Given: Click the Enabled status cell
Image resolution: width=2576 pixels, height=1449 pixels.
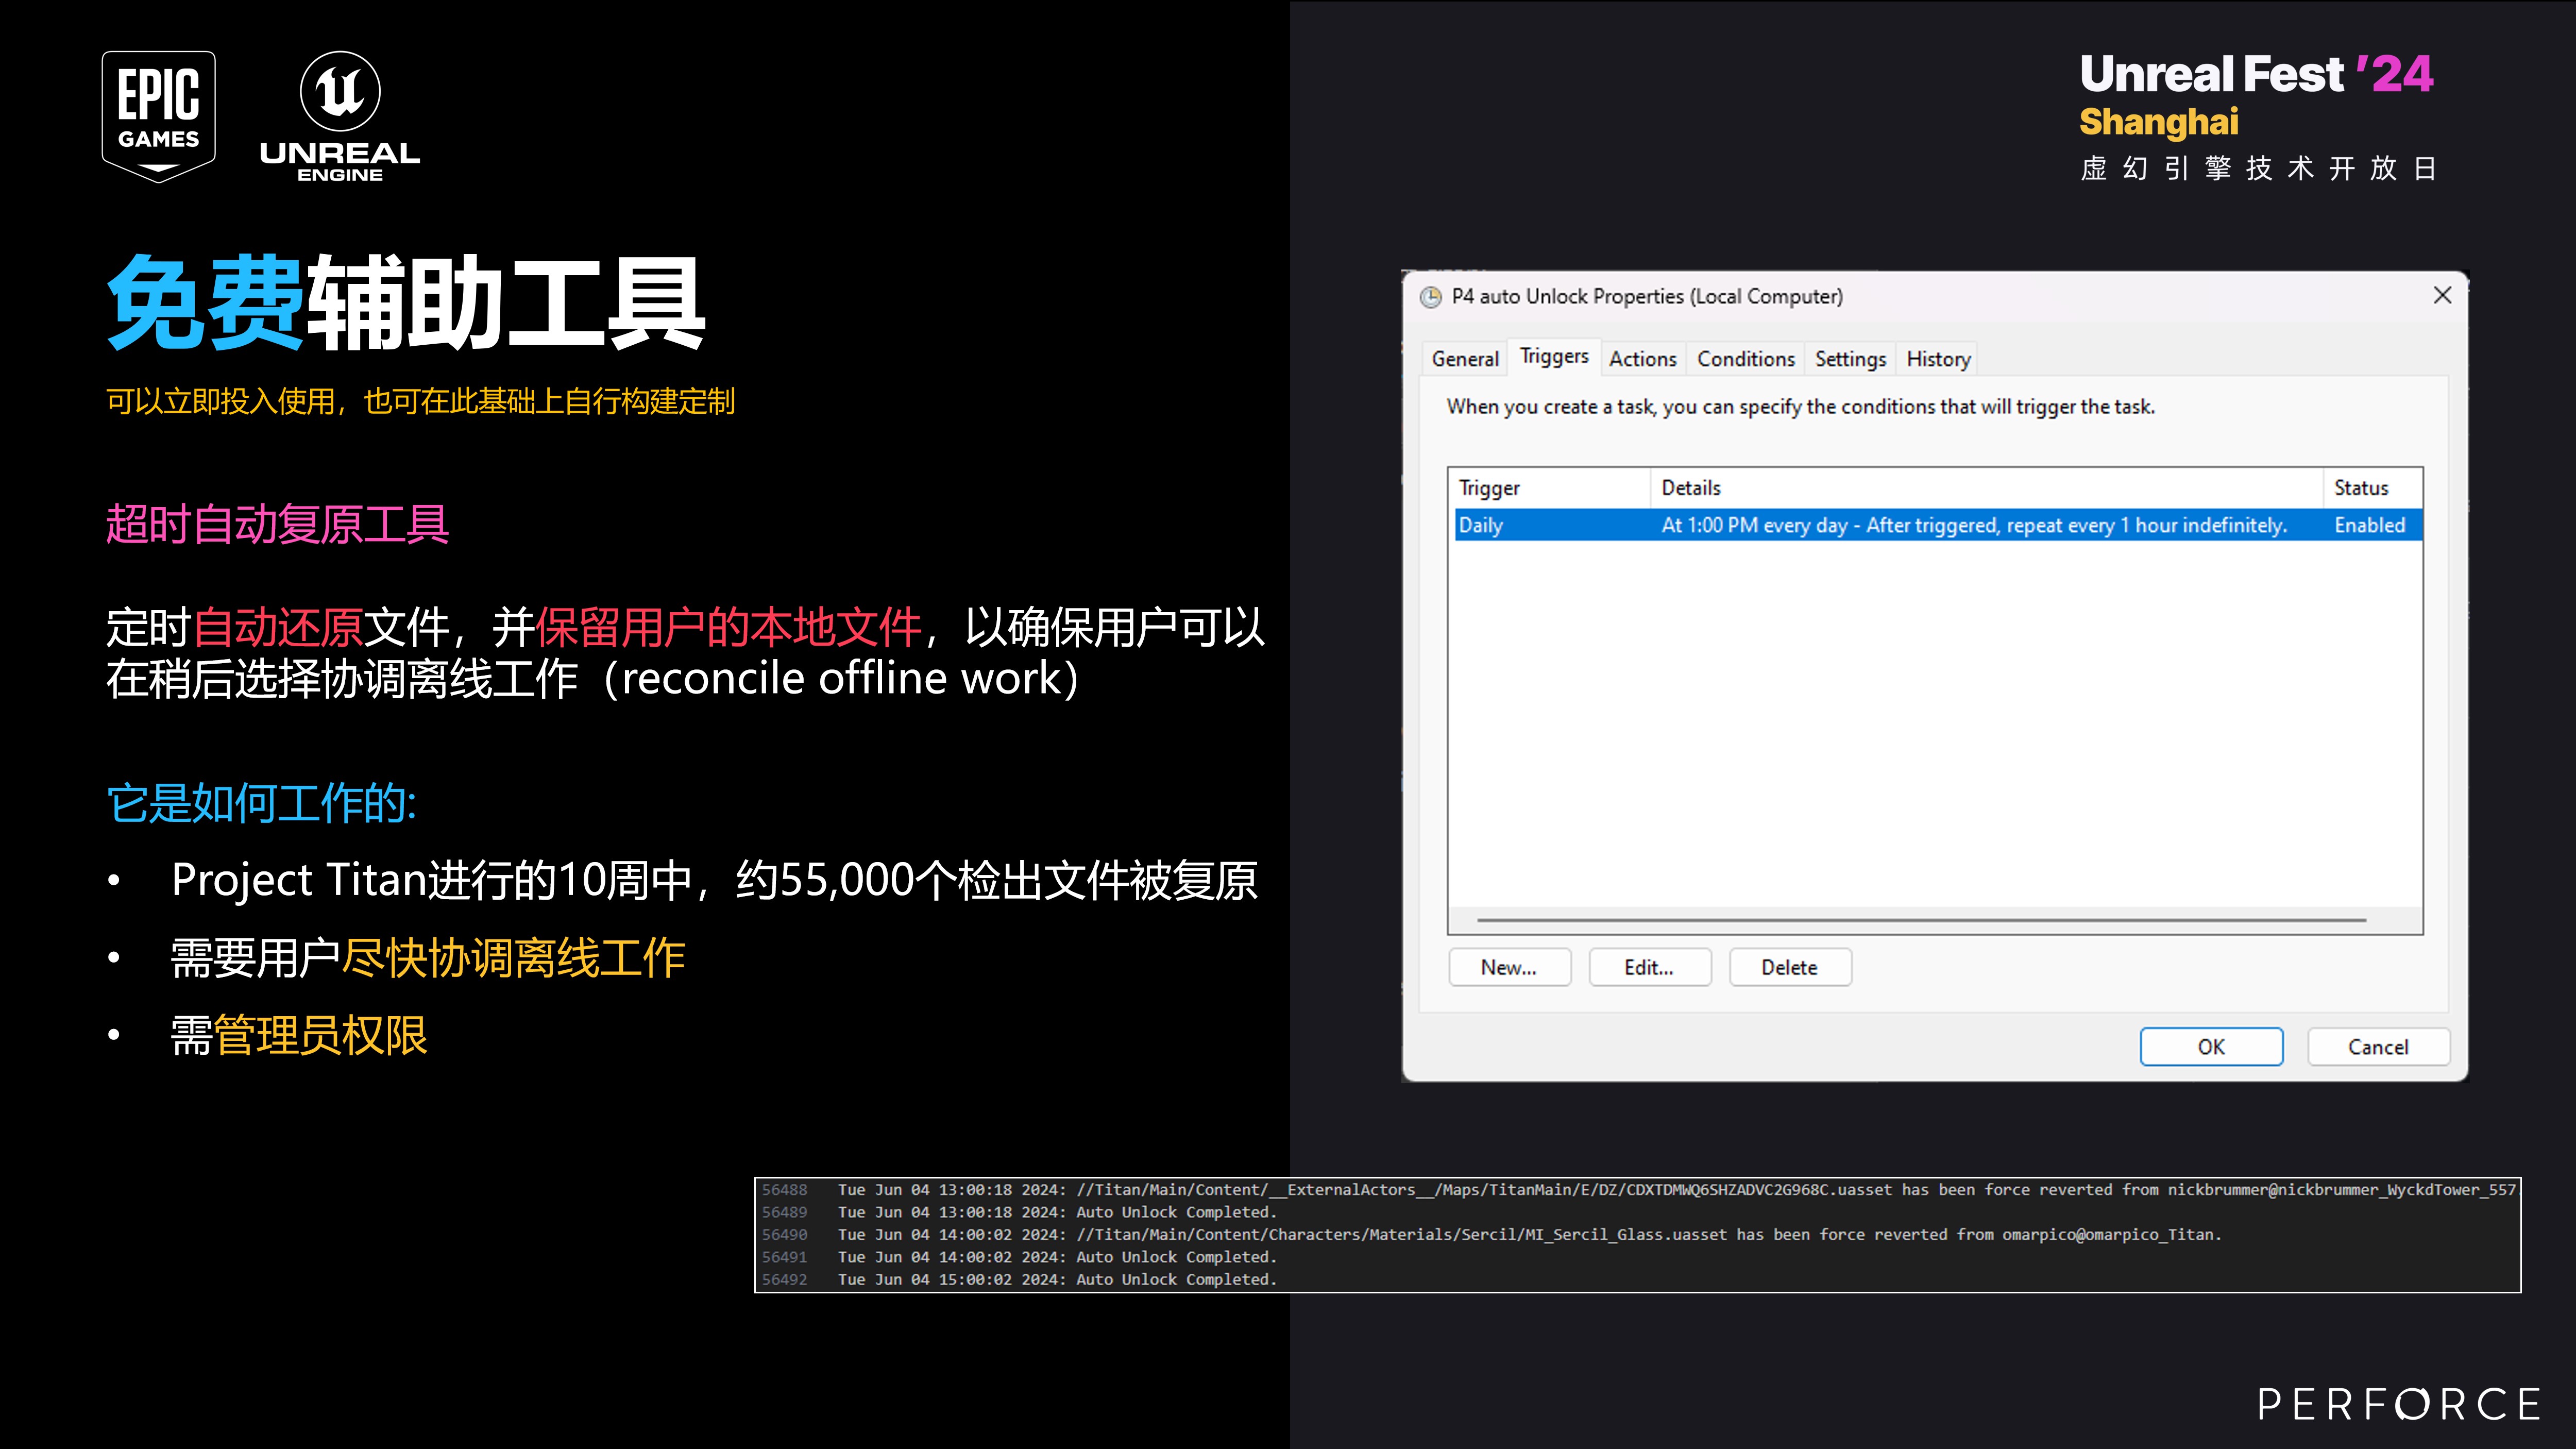Looking at the screenshot, I should [2369, 525].
